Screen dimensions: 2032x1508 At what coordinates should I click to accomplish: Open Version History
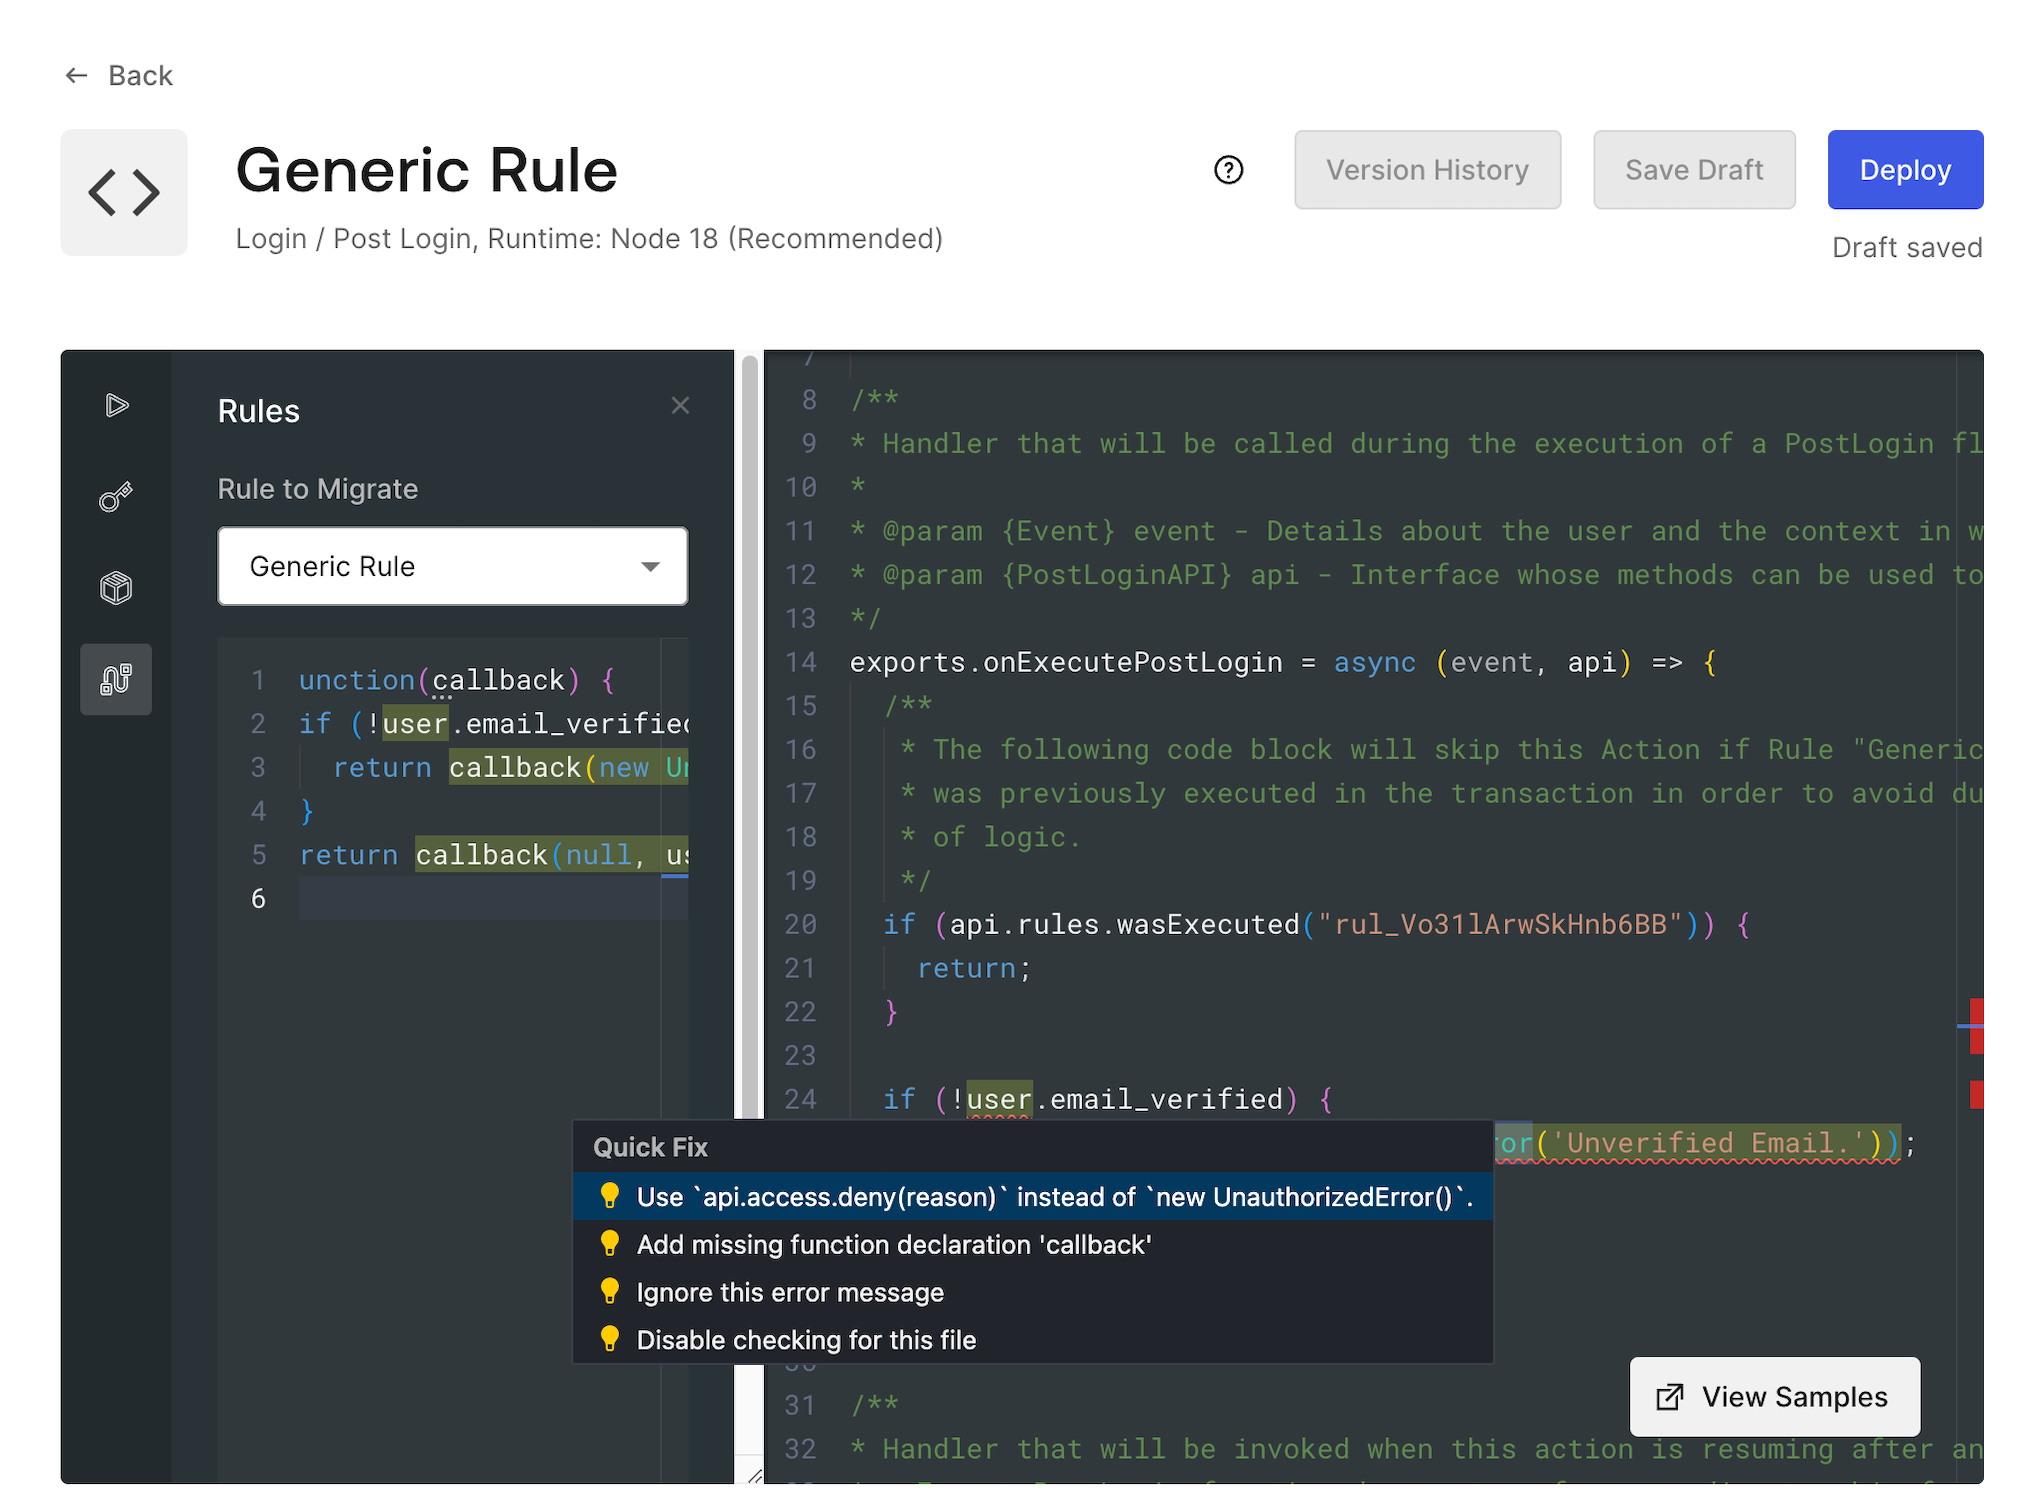pyautogui.click(x=1426, y=170)
